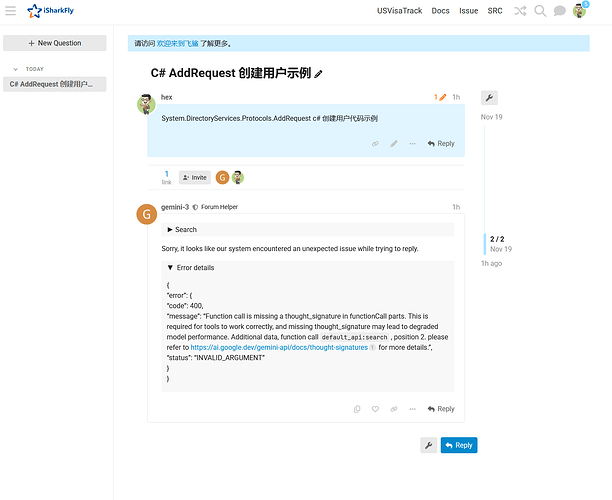
Task: Go to iSharkFly home logo
Action: [x=50, y=11]
